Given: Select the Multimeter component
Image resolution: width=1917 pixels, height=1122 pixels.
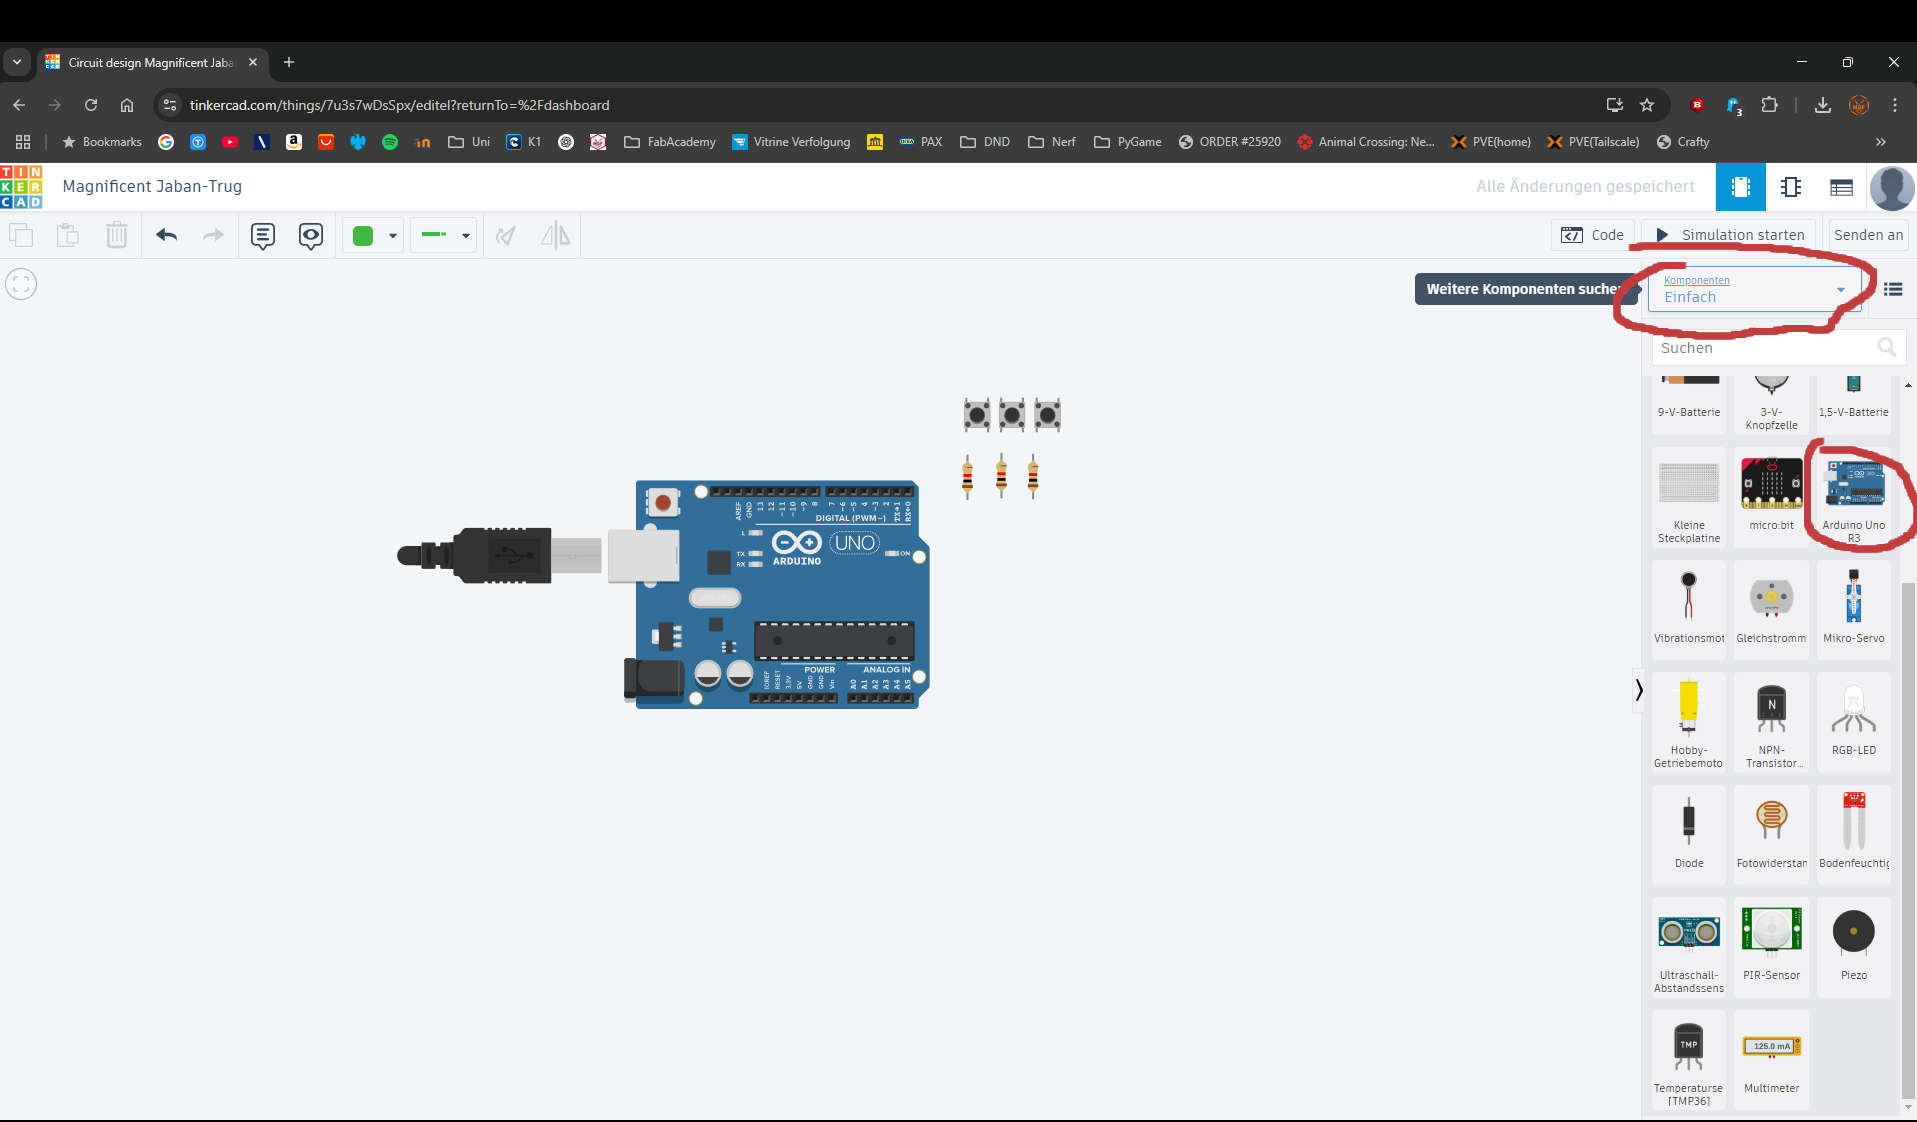Looking at the screenshot, I should 1771,1060.
